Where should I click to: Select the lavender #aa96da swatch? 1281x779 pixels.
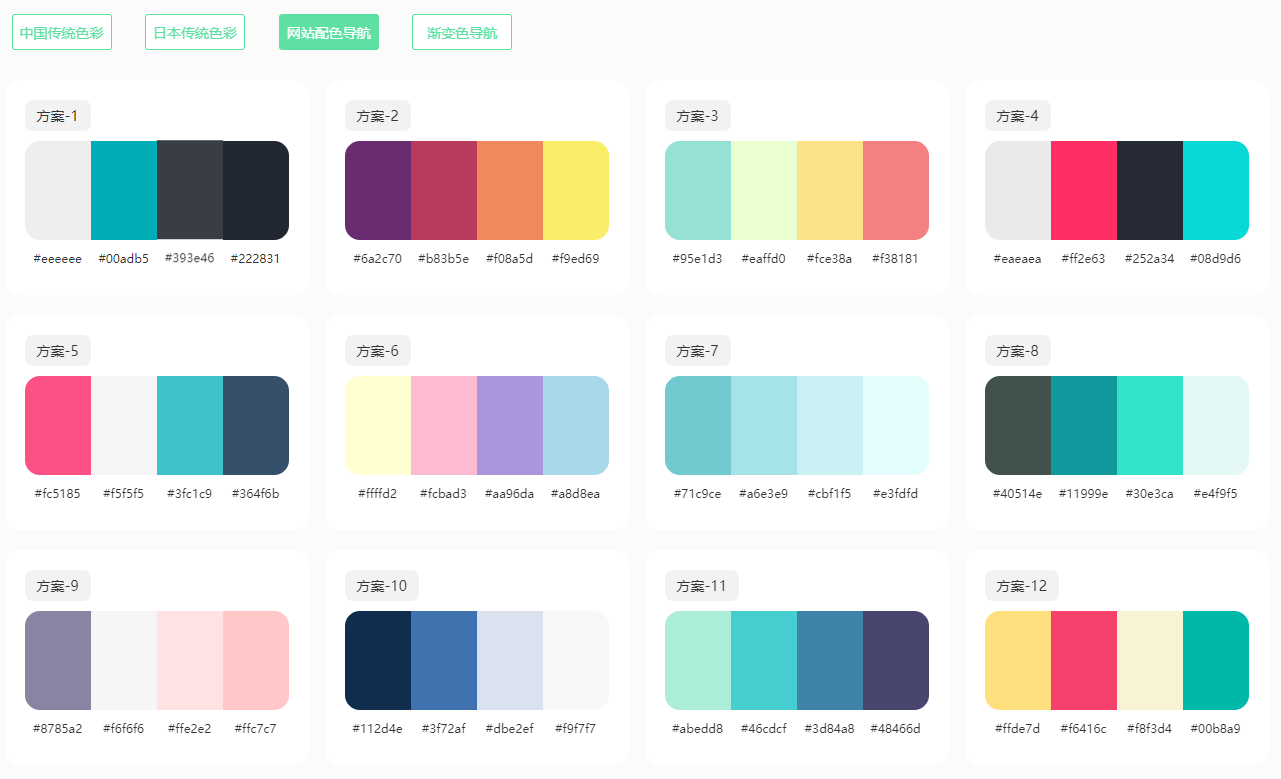[x=510, y=425]
